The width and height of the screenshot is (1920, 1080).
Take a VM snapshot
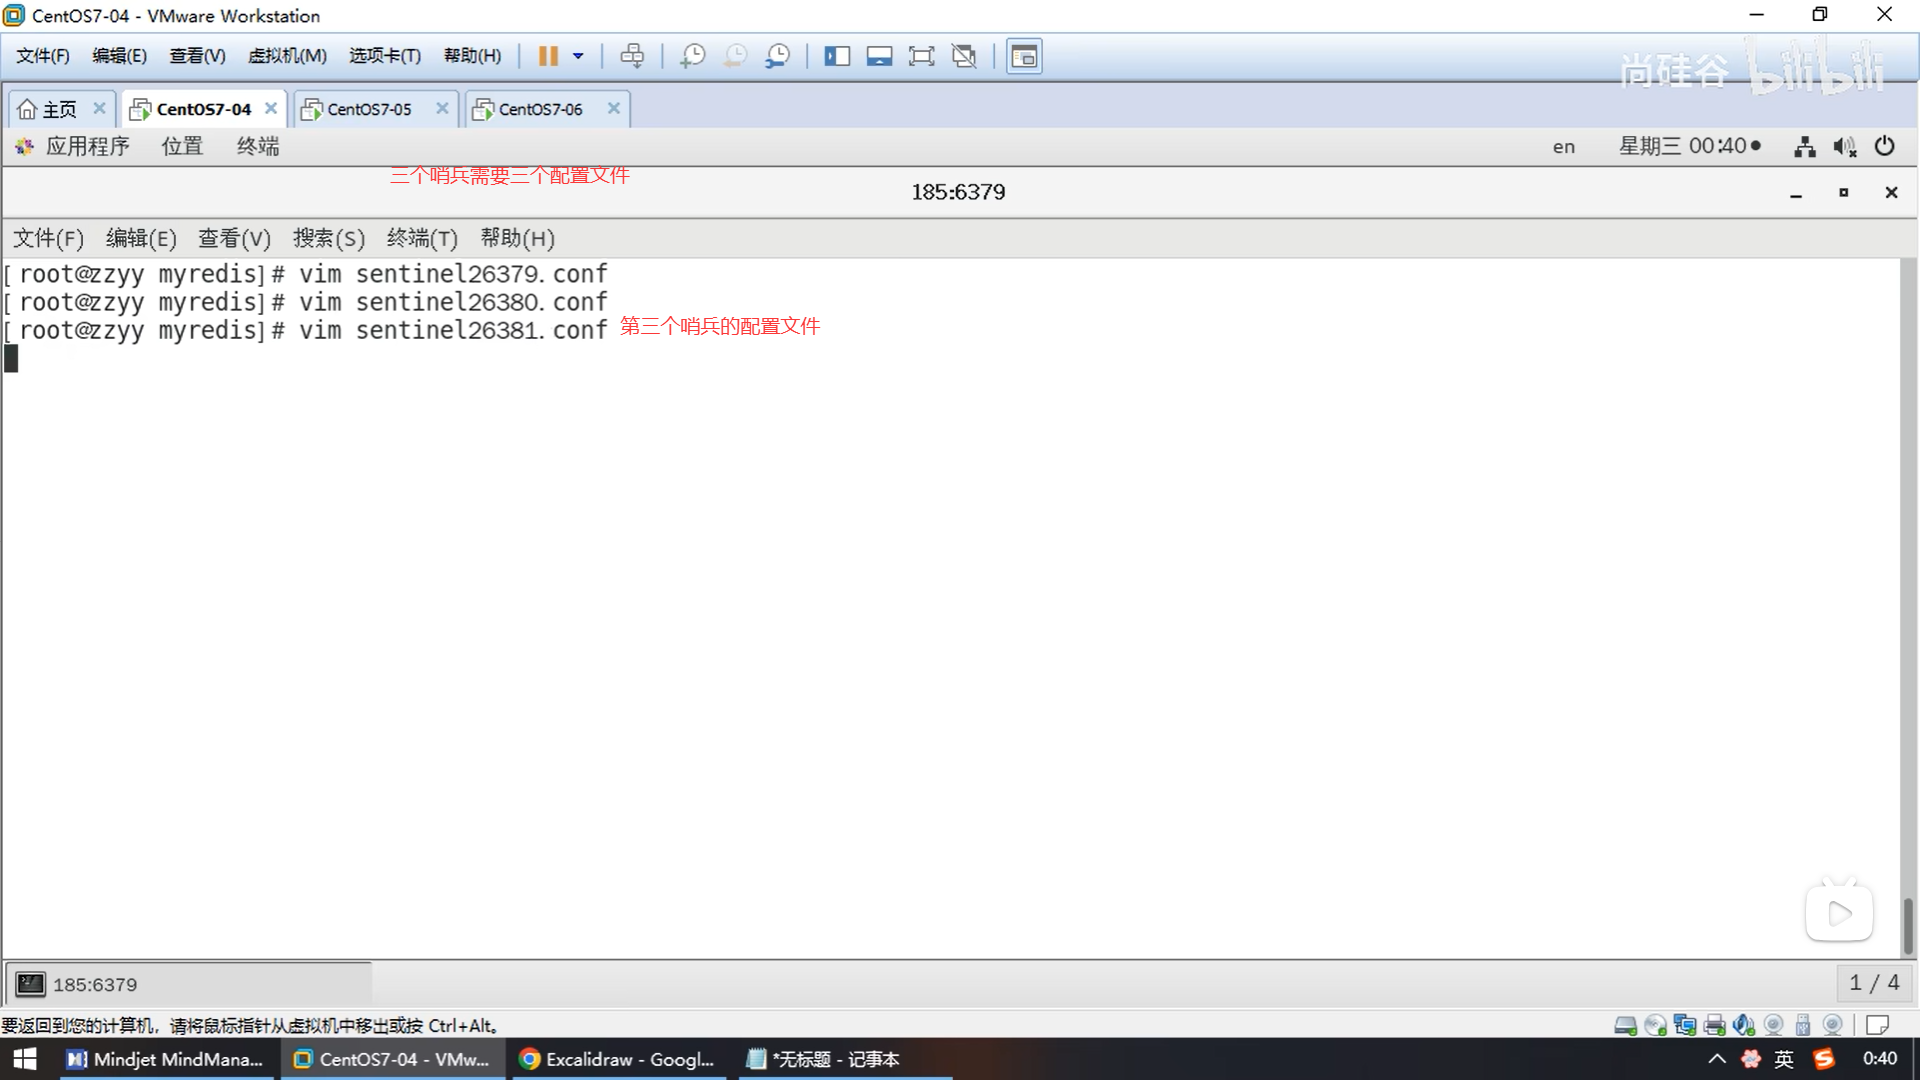pos(692,56)
